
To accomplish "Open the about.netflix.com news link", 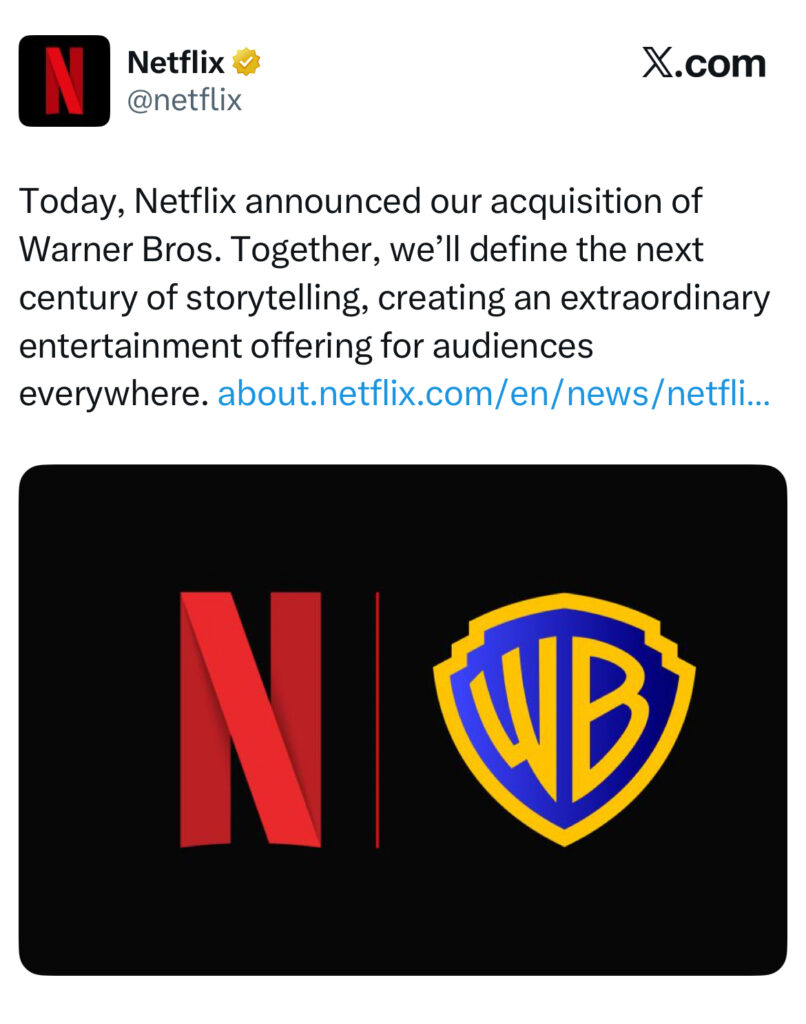I will click(480, 394).
